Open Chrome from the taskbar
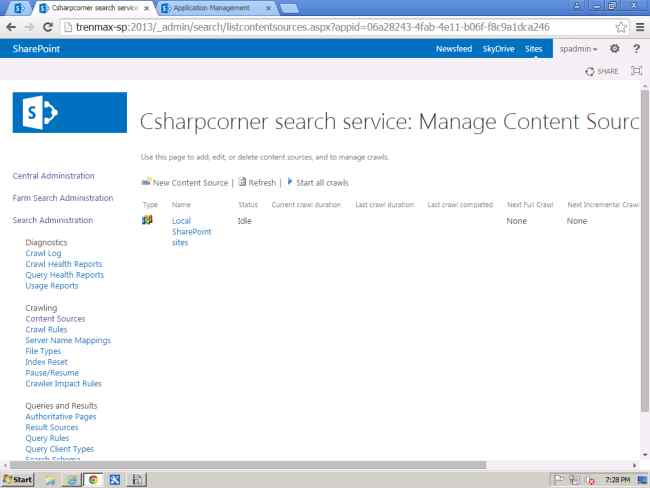Image resolution: width=650 pixels, height=488 pixels. (93, 480)
